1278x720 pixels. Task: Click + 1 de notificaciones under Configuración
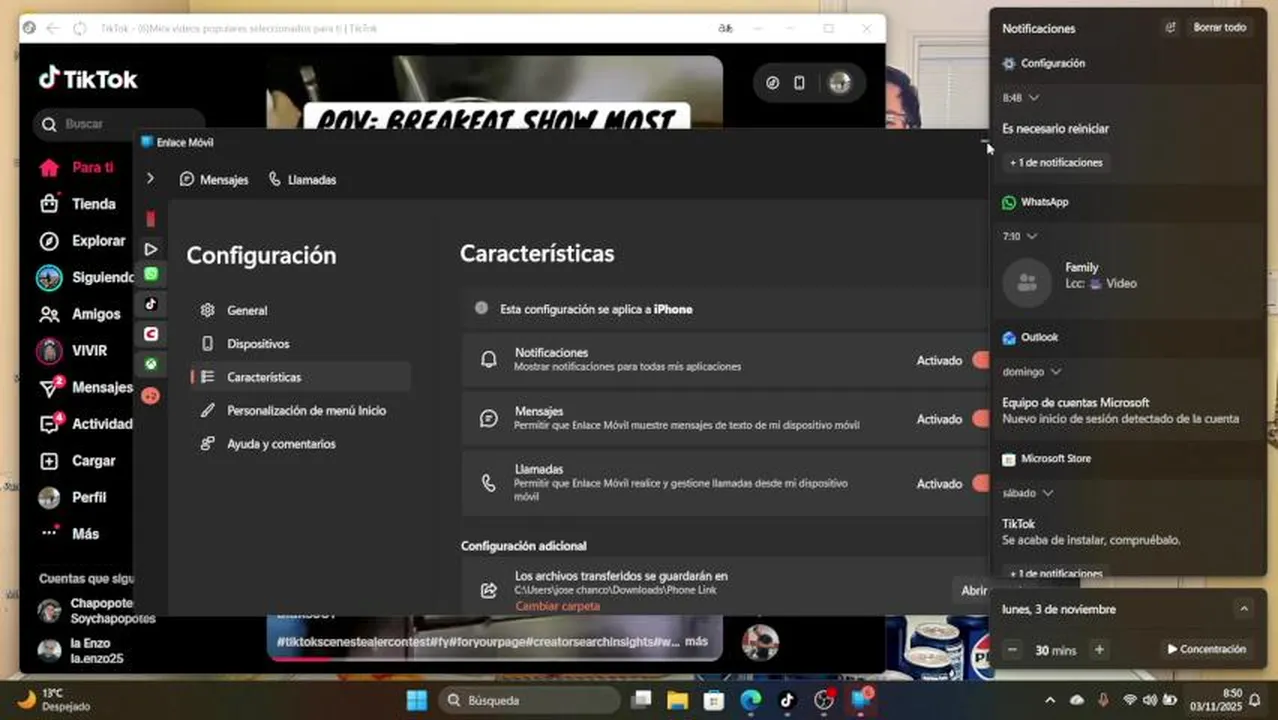1056,162
